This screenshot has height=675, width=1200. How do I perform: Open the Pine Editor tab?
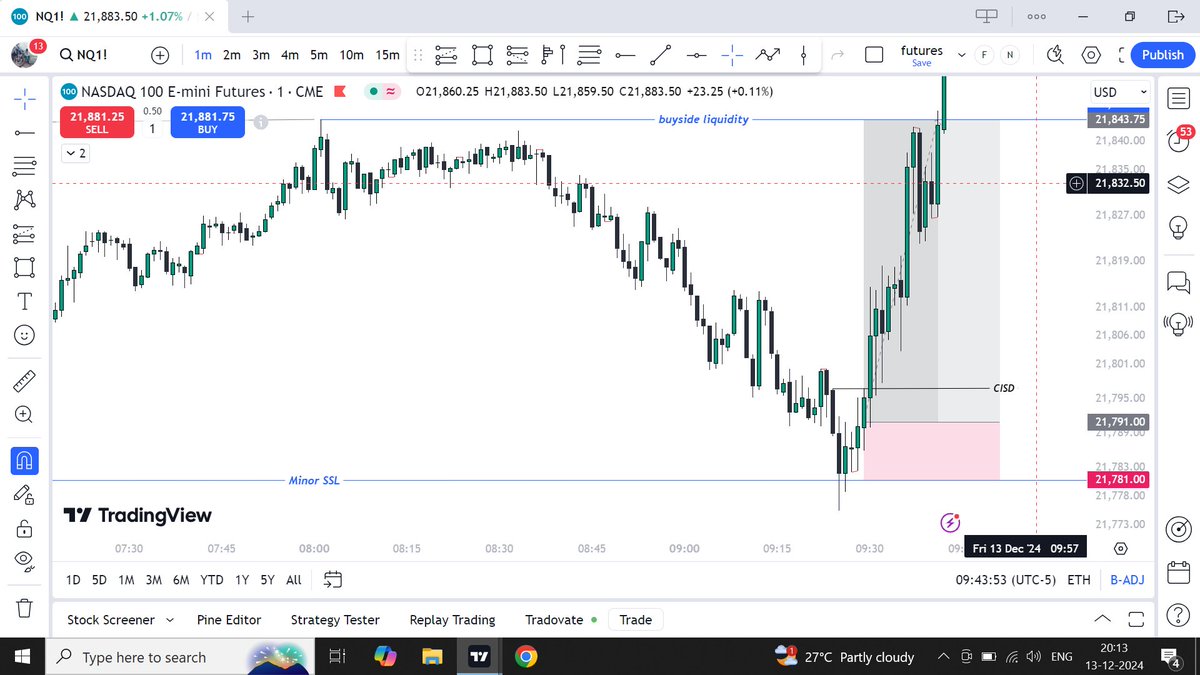229,620
